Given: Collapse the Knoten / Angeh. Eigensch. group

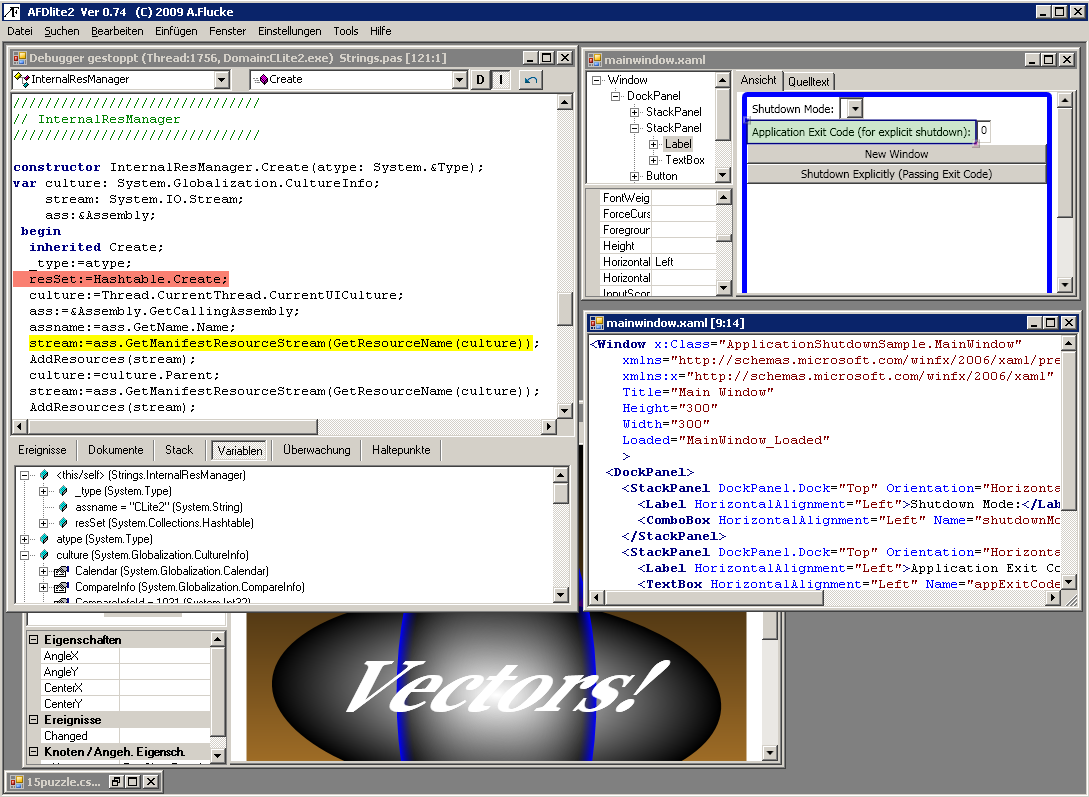Looking at the screenshot, I should tap(34, 752).
